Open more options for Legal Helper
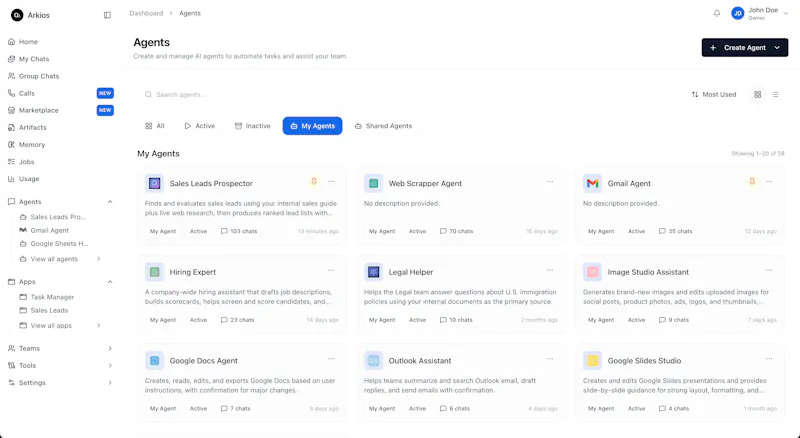800x438 pixels. pyautogui.click(x=550, y=270)
